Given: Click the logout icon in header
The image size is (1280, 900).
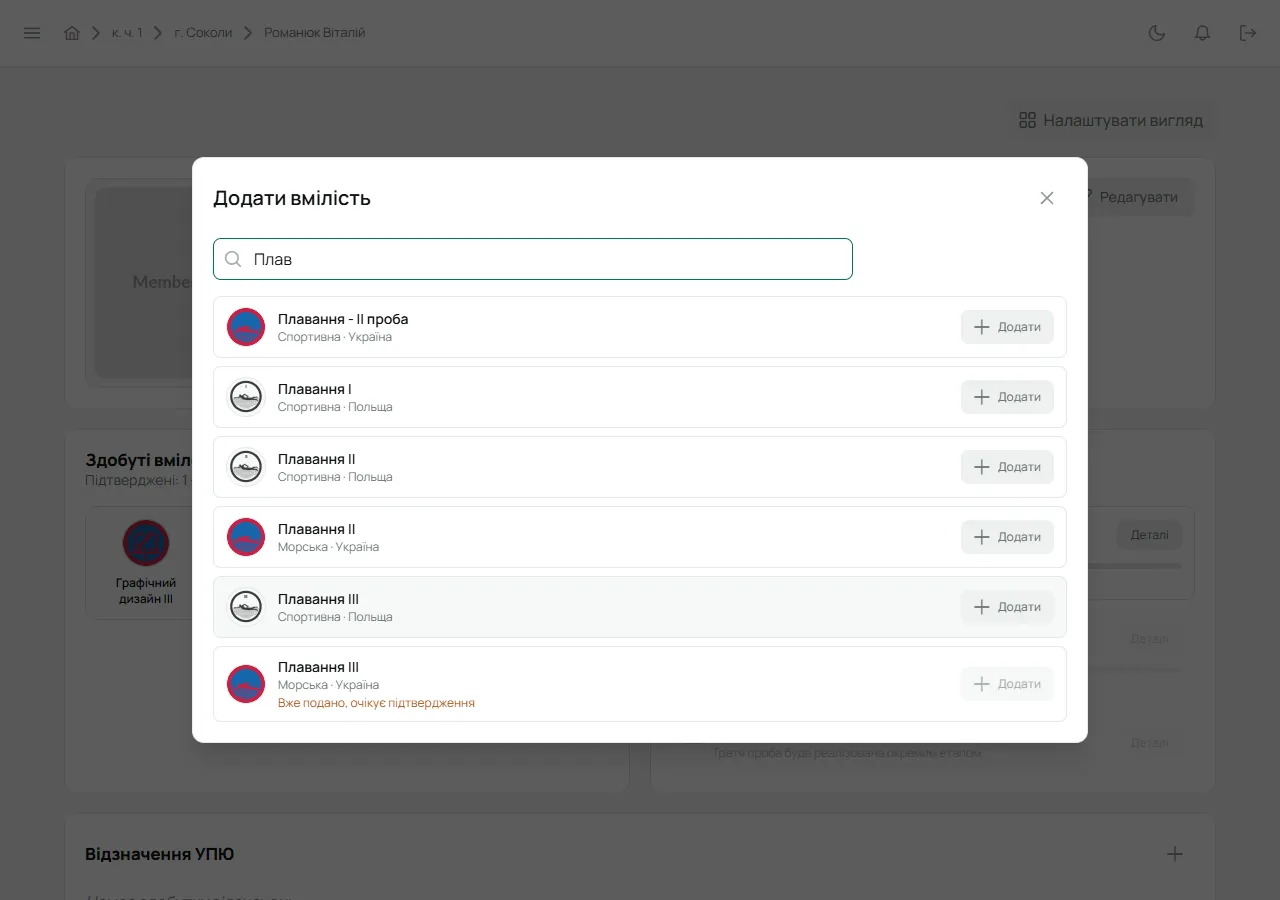Looking at the screenshot, I should click(1248, 33).
